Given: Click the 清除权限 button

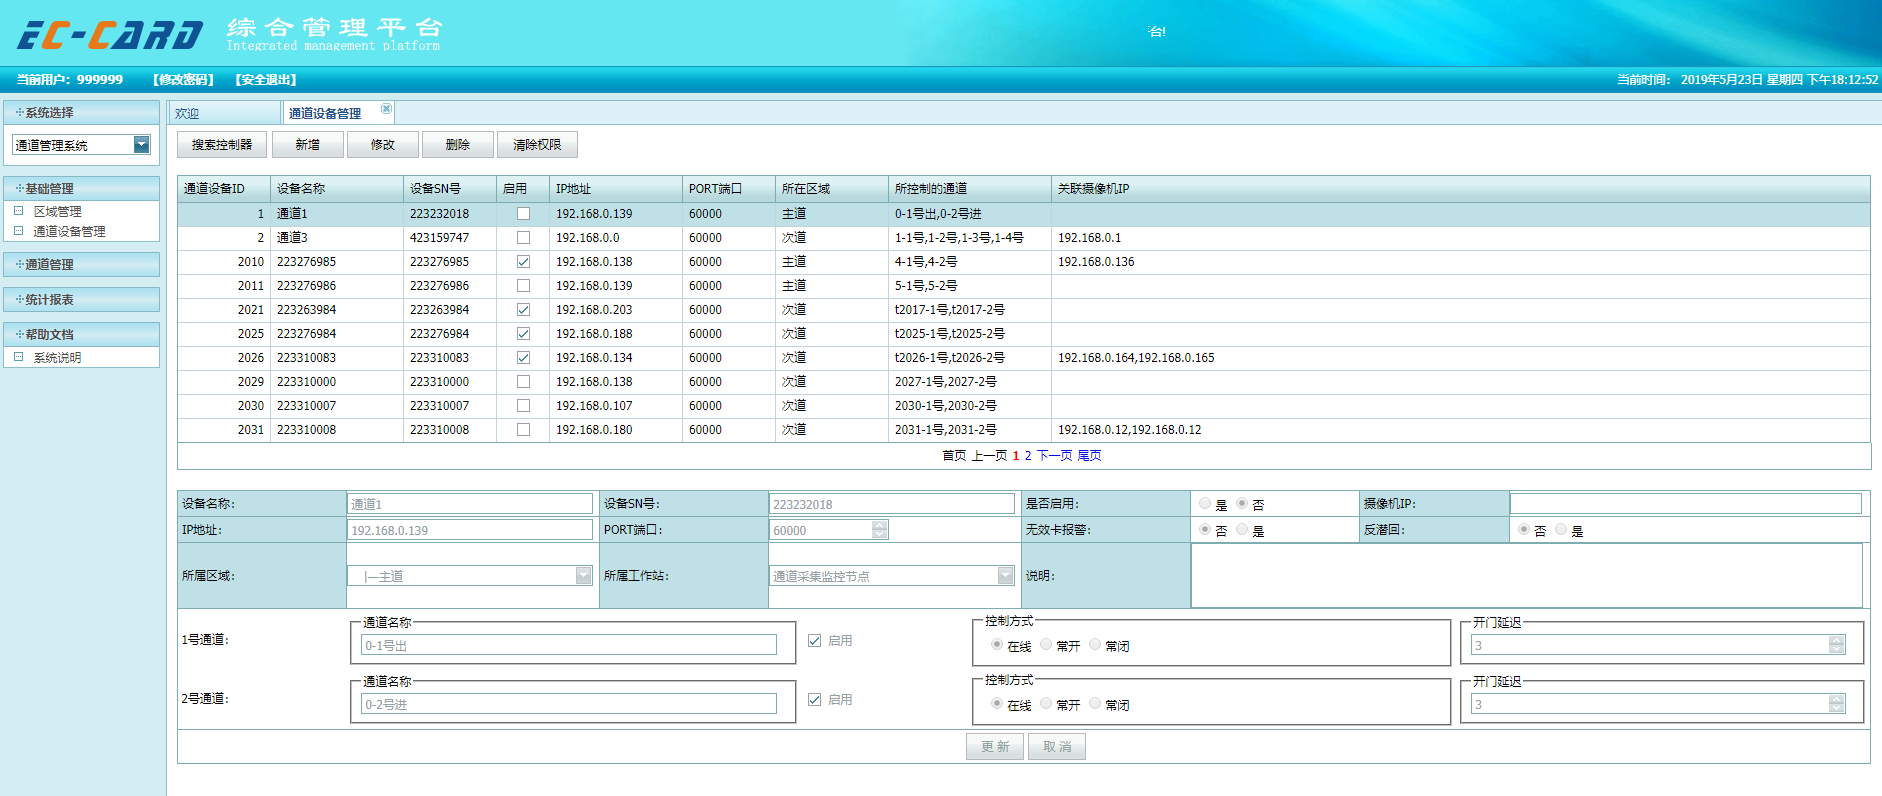Looking at the screenshot, I should pos(538,145).
